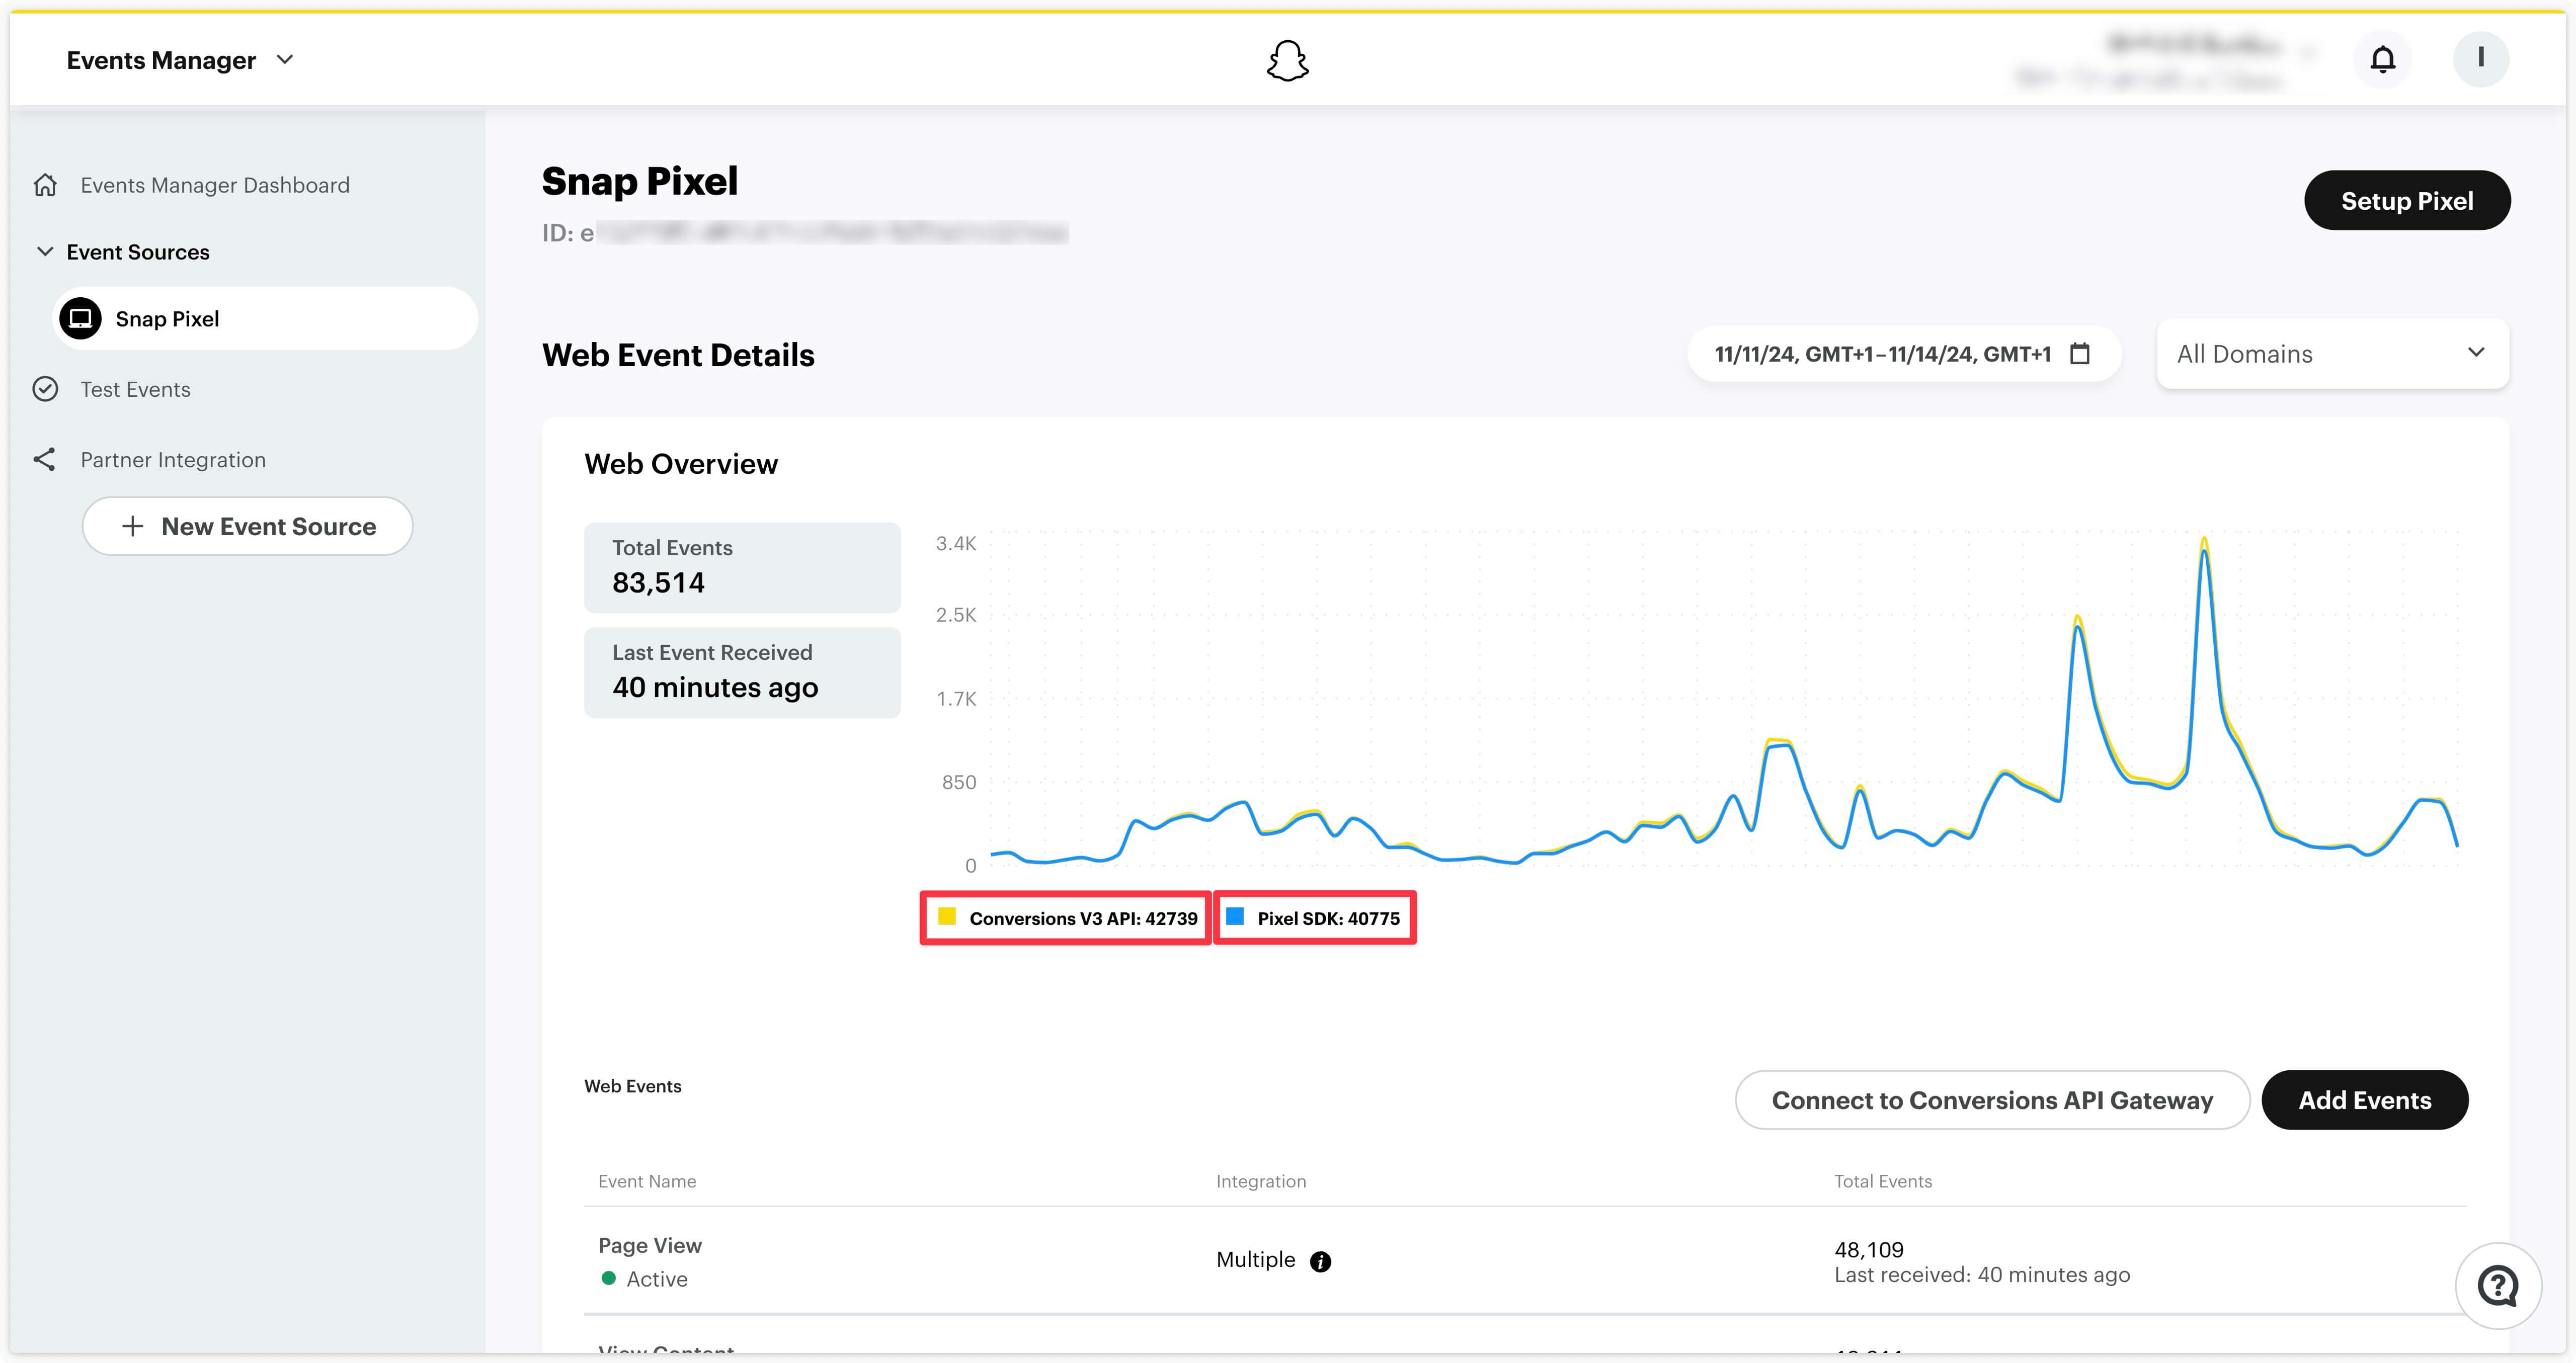
Task: Open the notifications bell
Action: pyautogui.click(x=2383, y=60)
